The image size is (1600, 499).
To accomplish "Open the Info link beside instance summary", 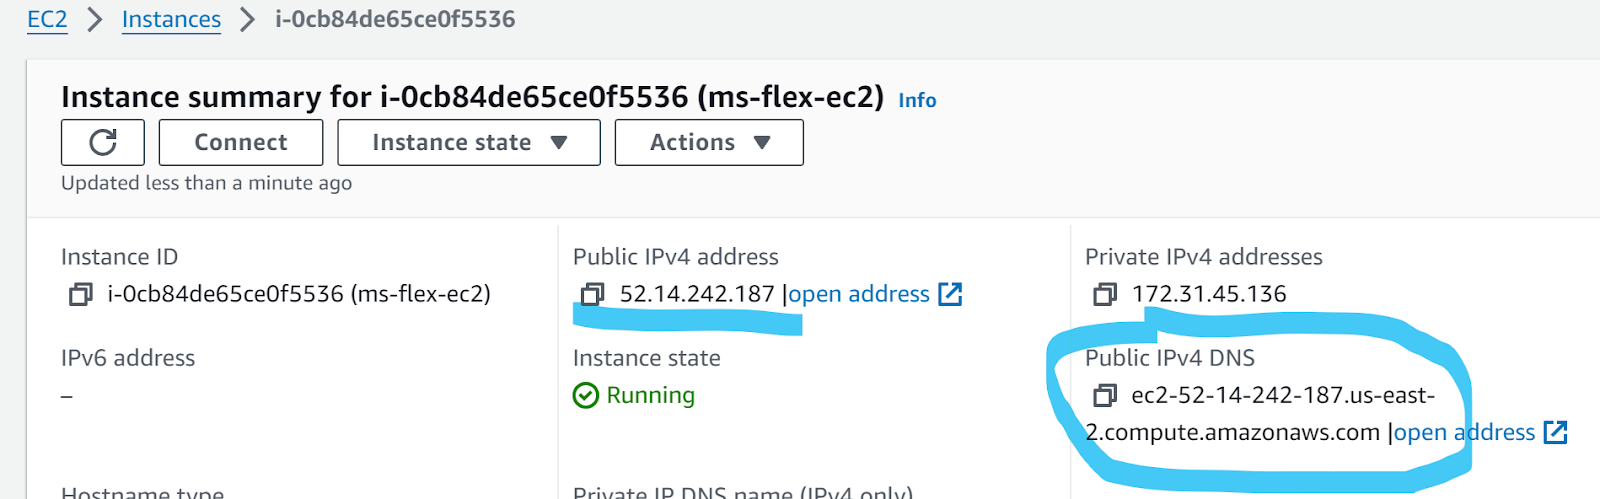I will (917, 100).
